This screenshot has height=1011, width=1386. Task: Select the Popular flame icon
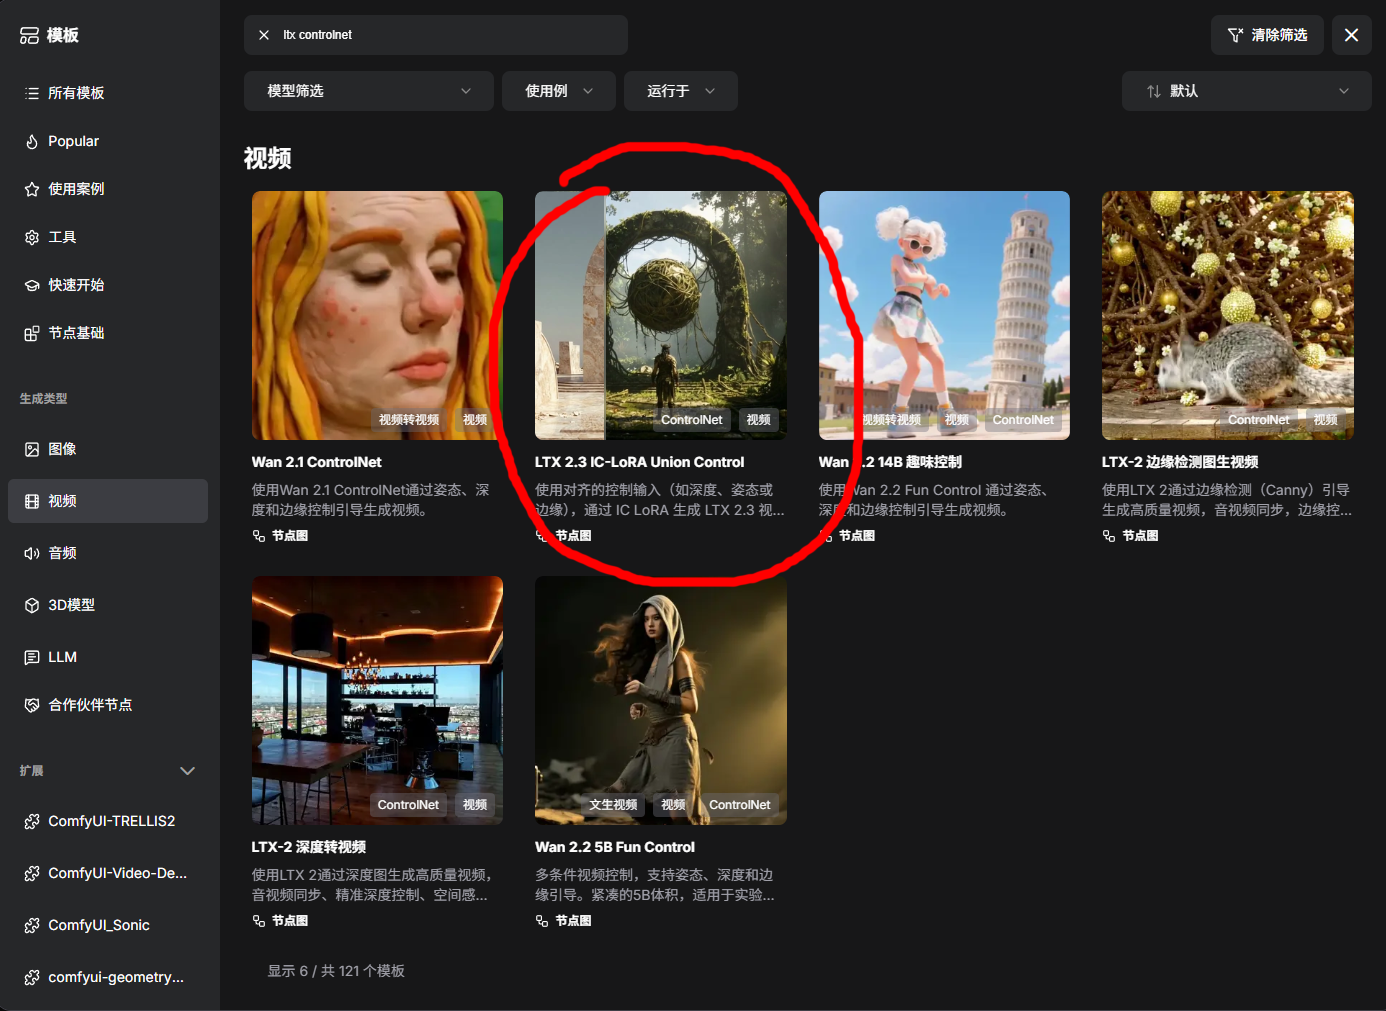[x=32, y=141]
